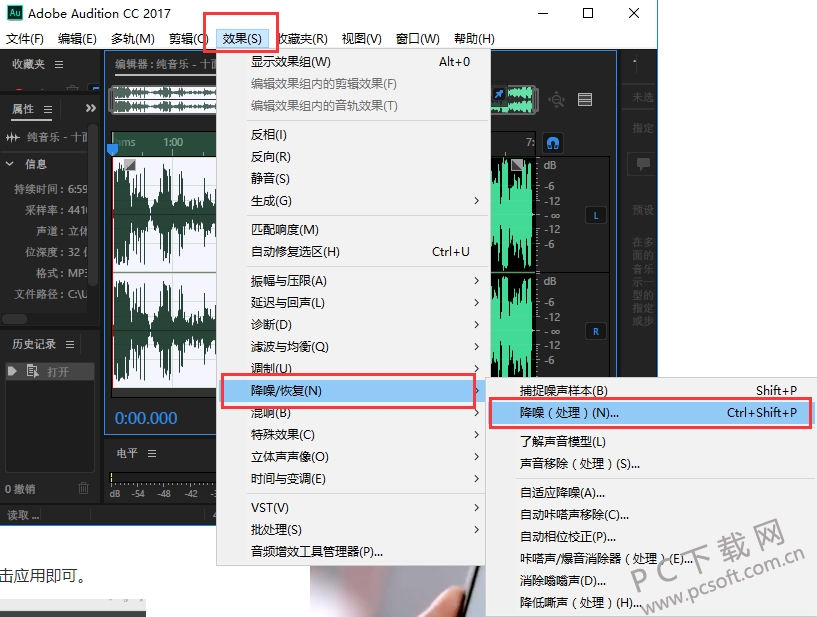Choose 降低嘶声（处理）(H)... entry
The image size is (817, 617).
(651, 602)
